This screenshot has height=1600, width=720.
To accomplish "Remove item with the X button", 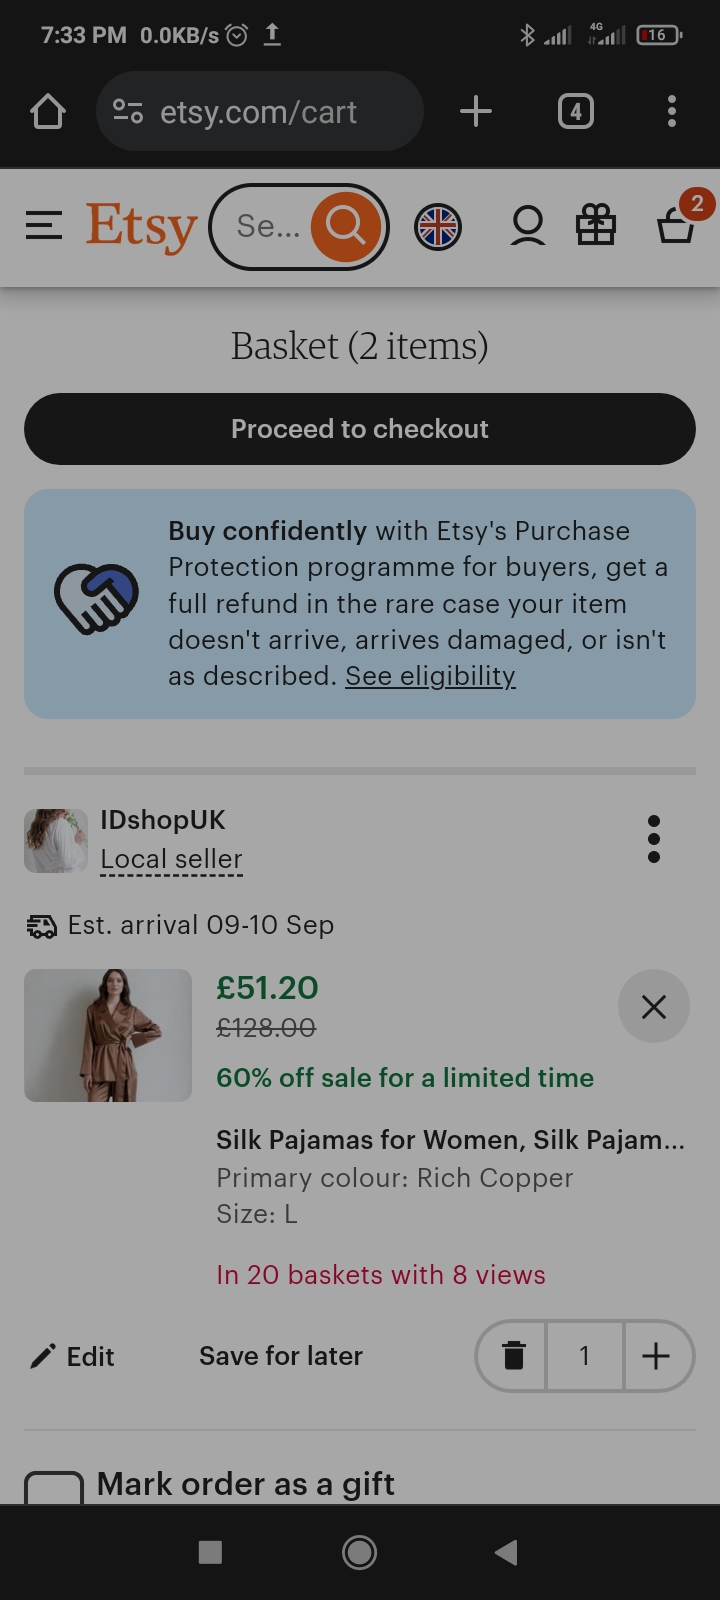I will [x=654, y=1006].
